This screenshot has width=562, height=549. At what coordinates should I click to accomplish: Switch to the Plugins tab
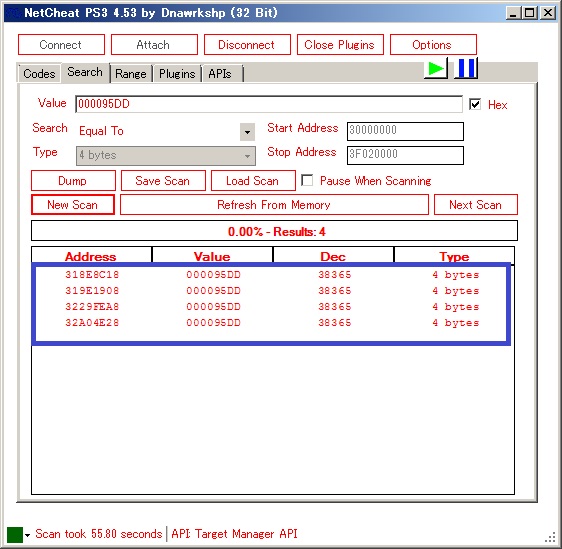point(177,74)
